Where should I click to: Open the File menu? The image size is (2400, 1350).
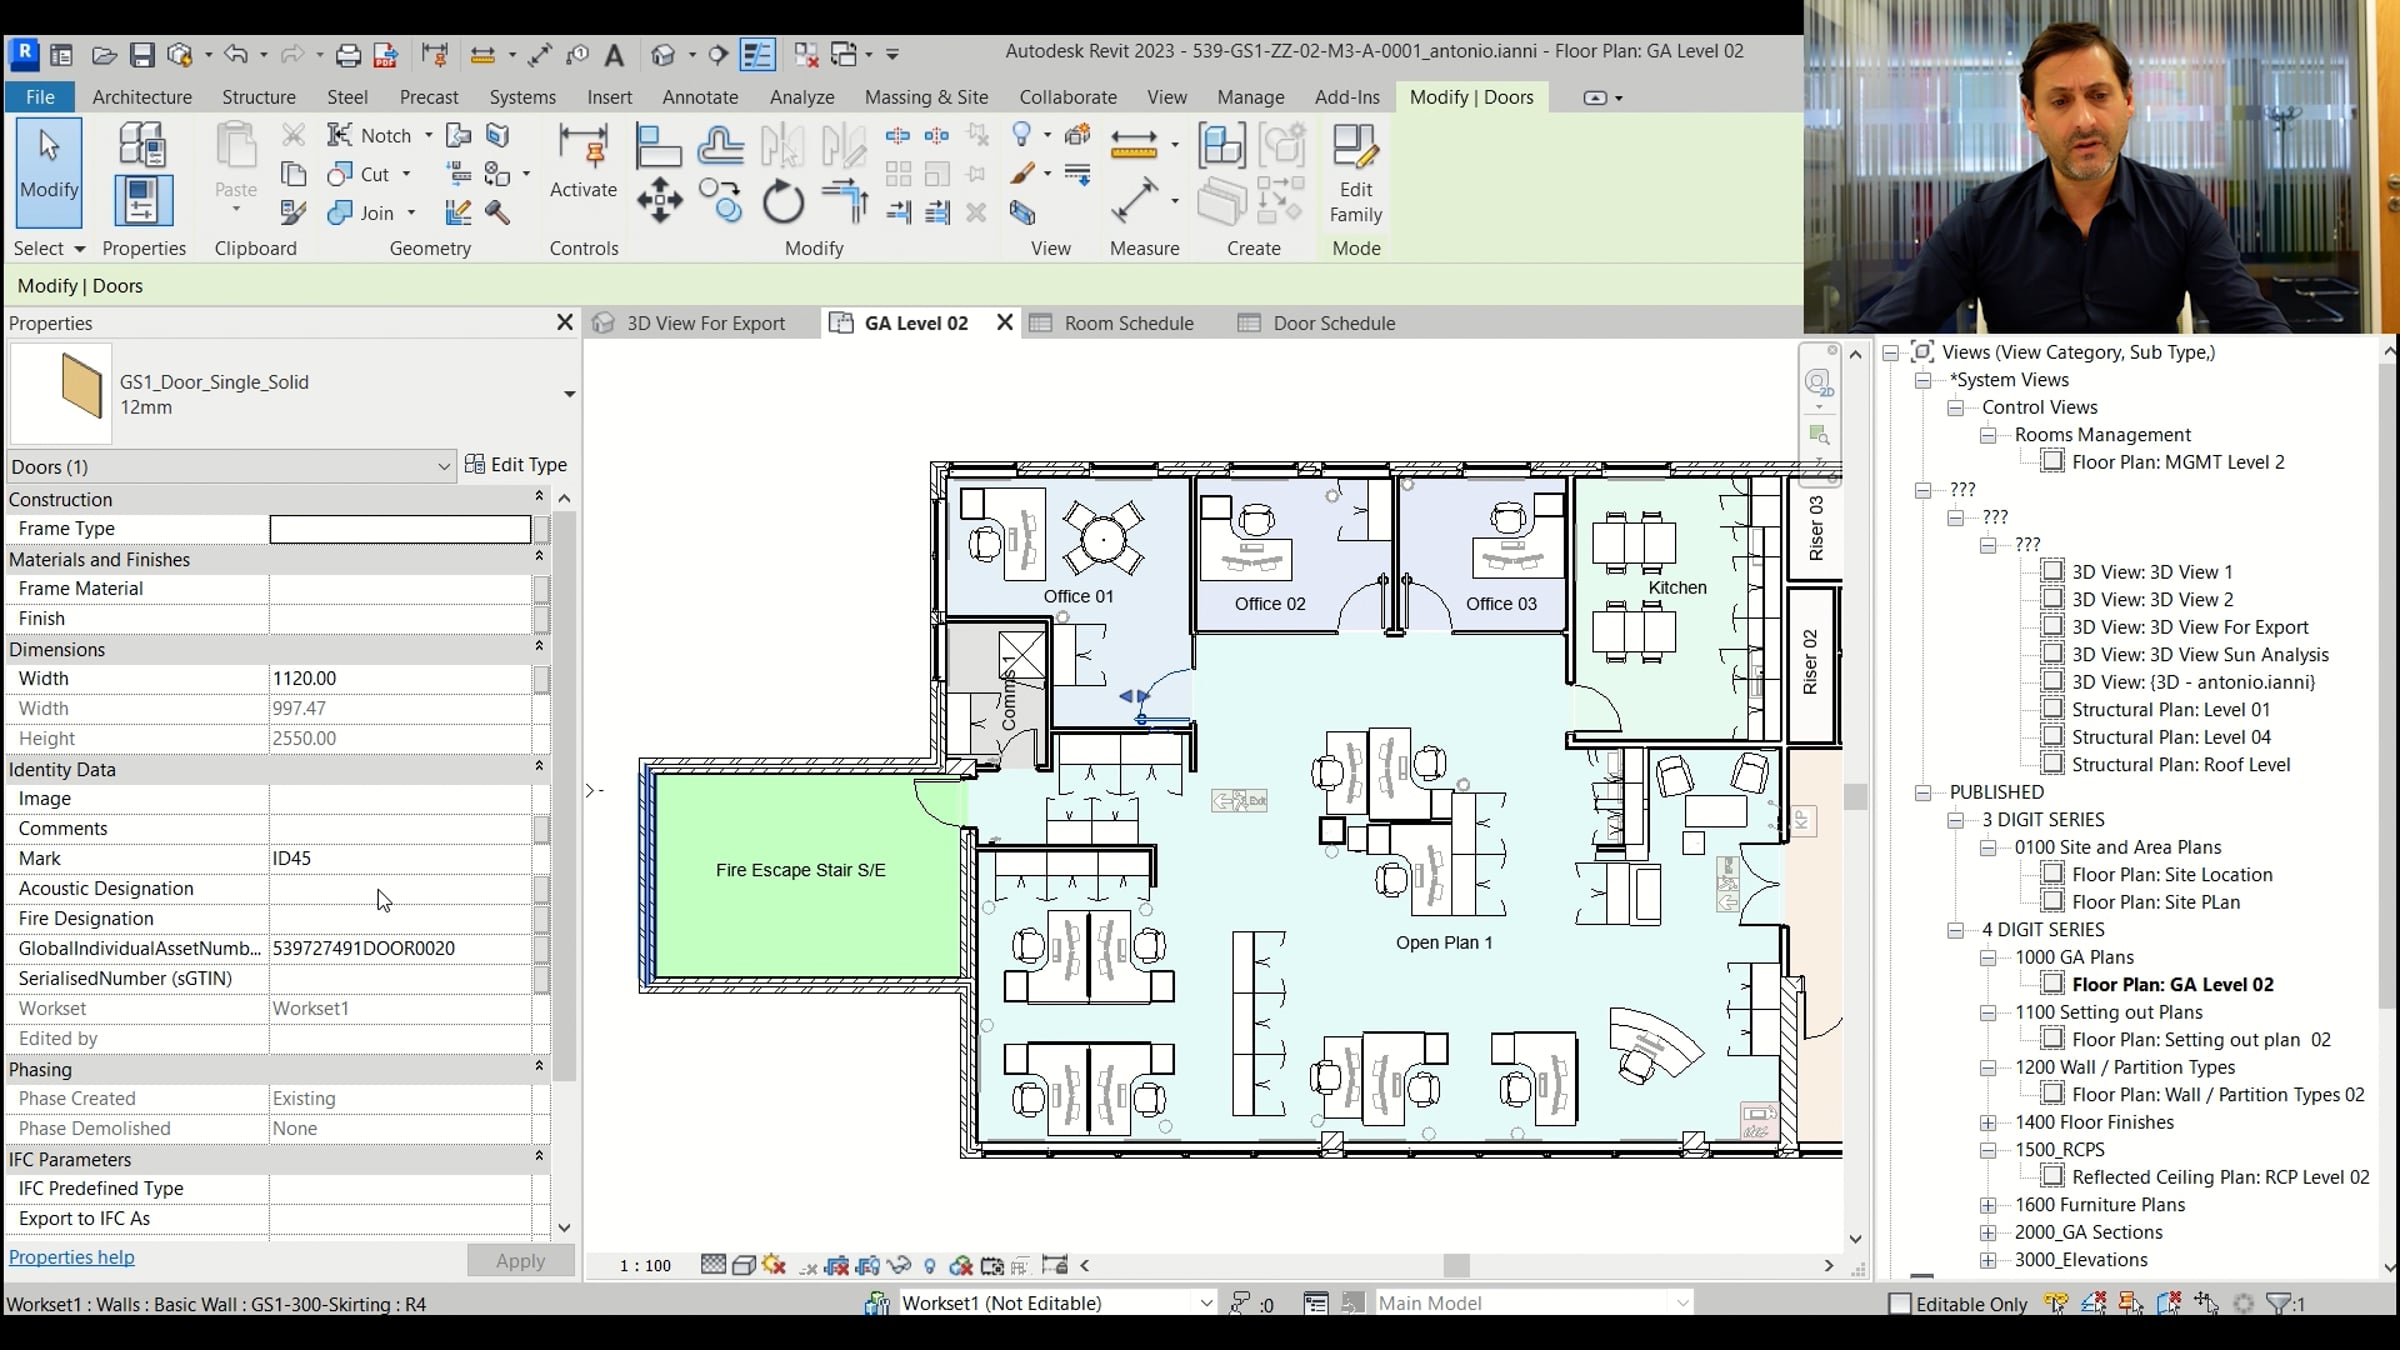point(40,97)
